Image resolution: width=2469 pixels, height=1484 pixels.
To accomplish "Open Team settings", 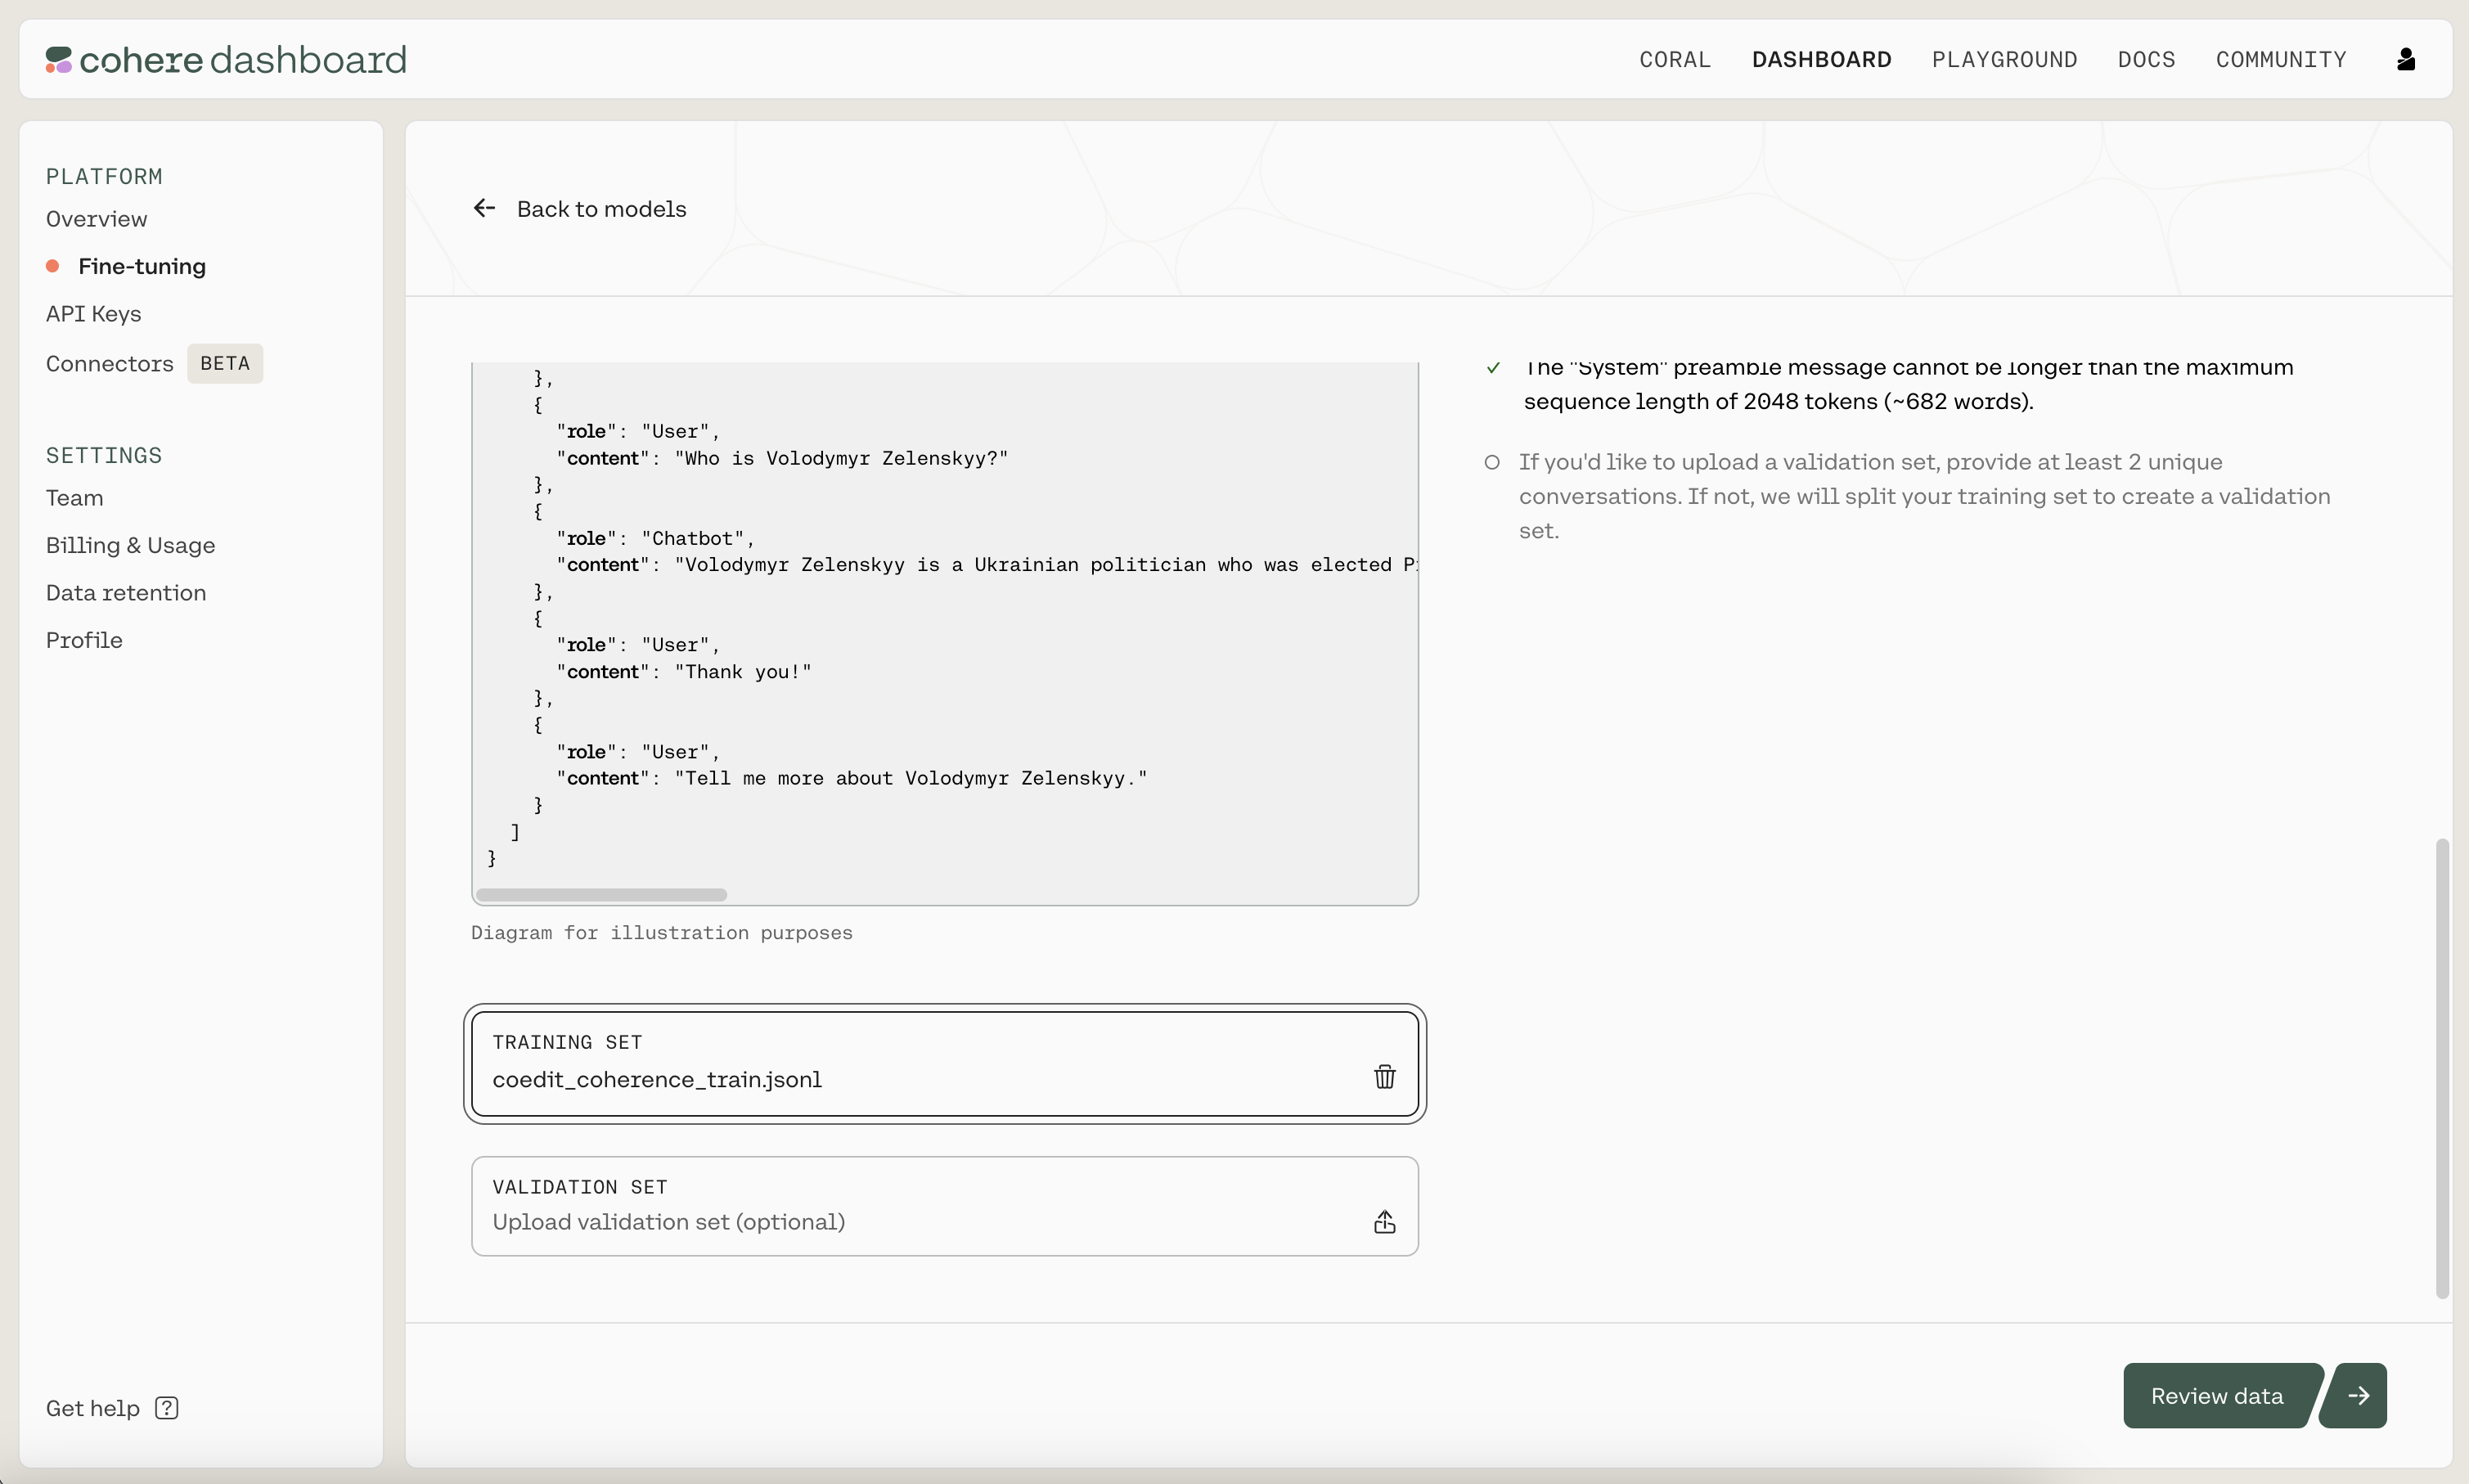I will click(x=75, y=498).
